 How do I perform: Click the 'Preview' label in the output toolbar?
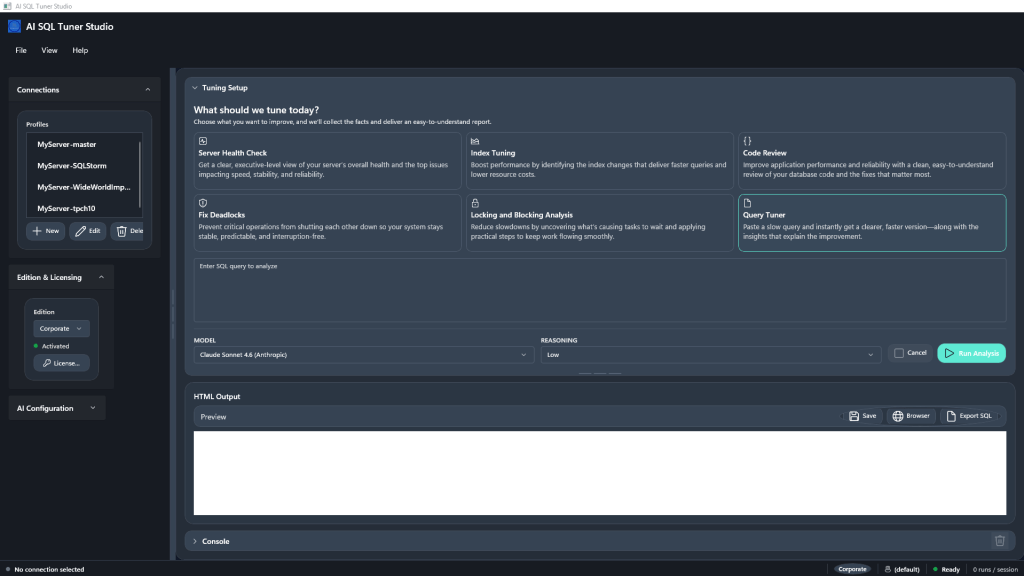point(213,417)
